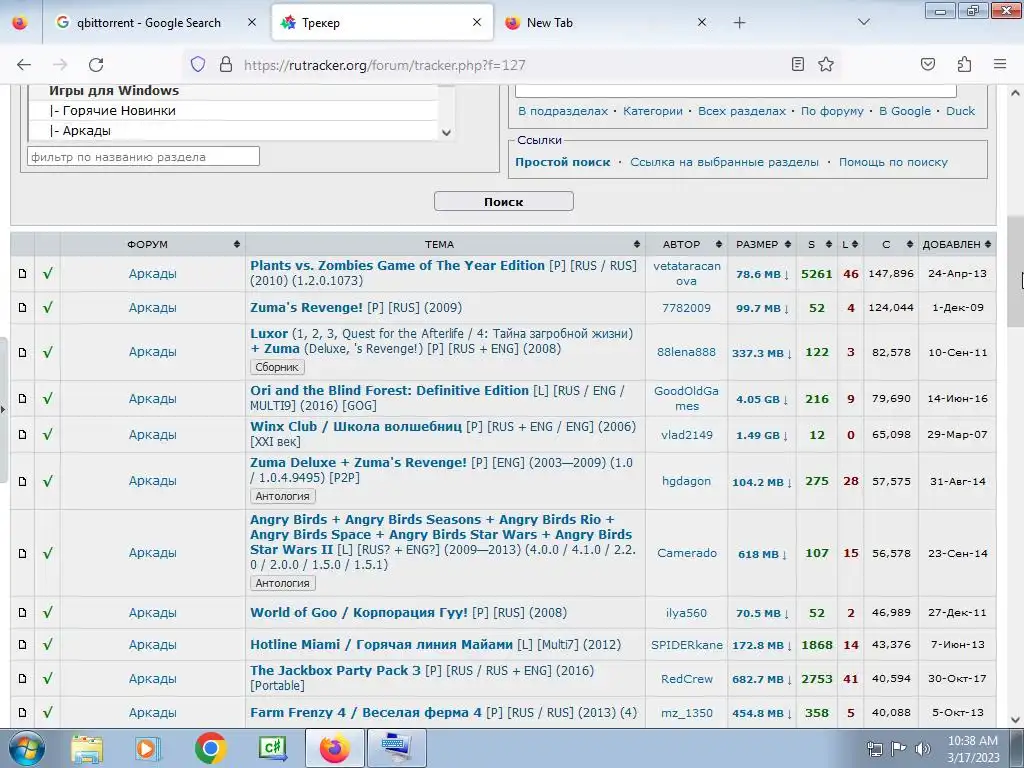Click the Action Center flag icon
Viewport: 1024px width, 768px height.
pyautogui.click(x=899, y=749)
